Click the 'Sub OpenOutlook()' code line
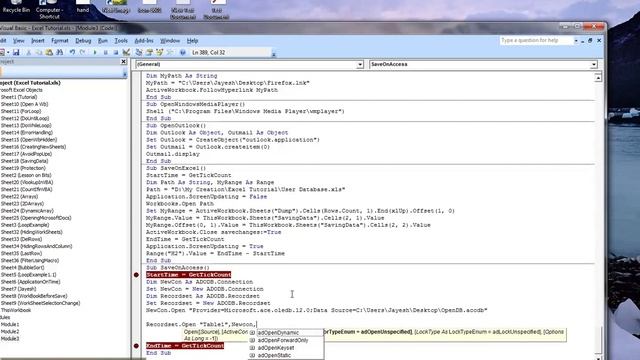640x360 pixels. tap(176, 126)
